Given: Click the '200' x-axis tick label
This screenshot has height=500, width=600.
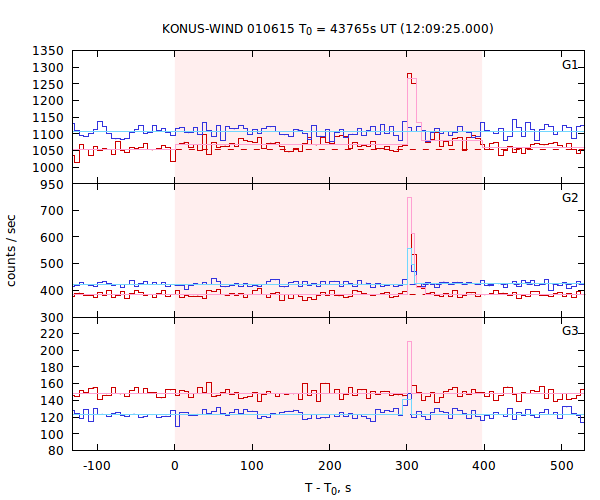Looking at the screenshot, I should tap(329, 466).
